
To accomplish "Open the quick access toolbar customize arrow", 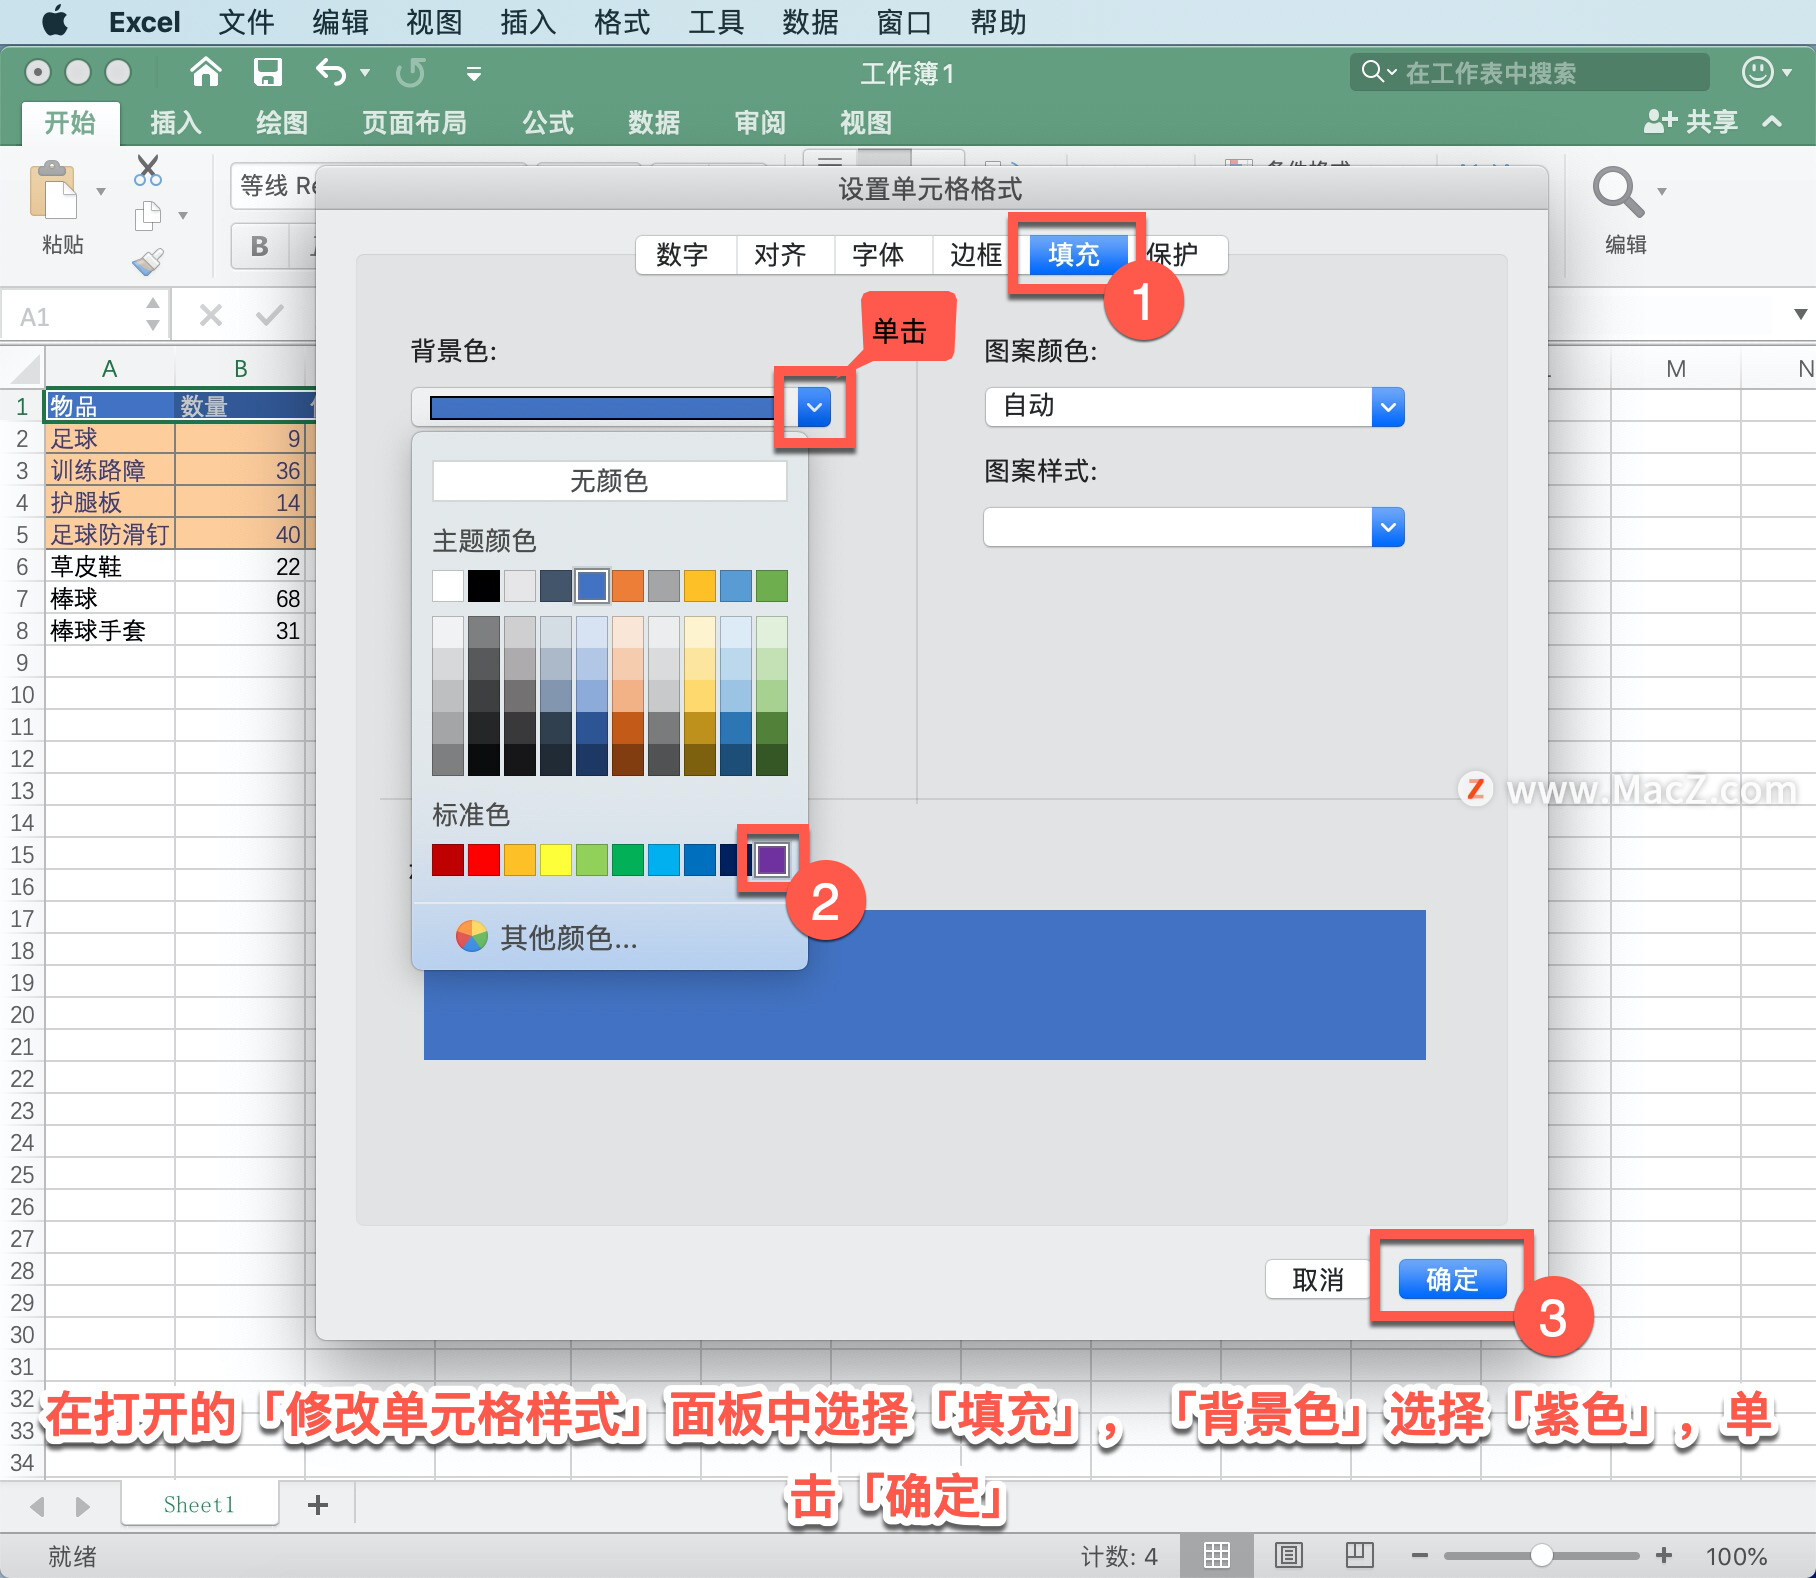I will tap(474, 73).
